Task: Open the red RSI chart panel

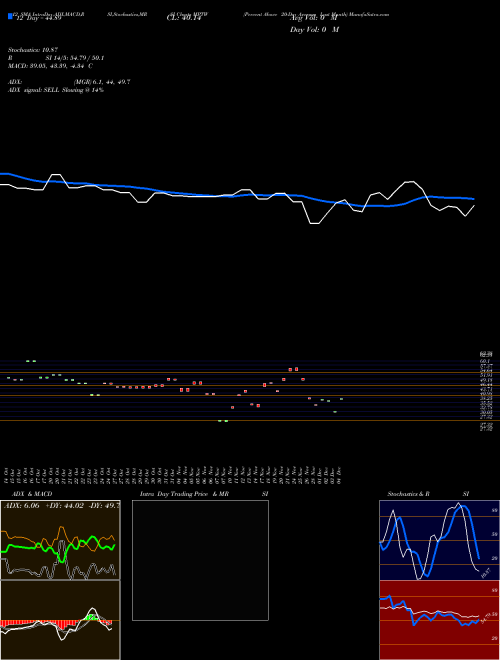Action: click(x=439, y=620)
